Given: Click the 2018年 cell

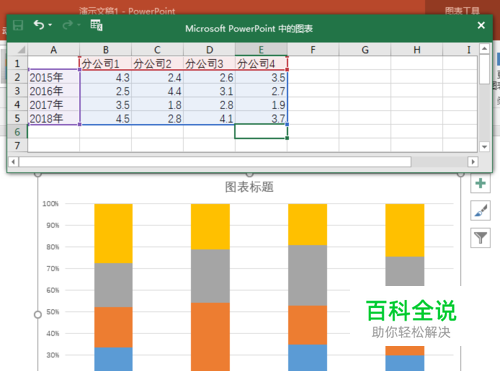Looking at the screenshot, I should 53,118.
